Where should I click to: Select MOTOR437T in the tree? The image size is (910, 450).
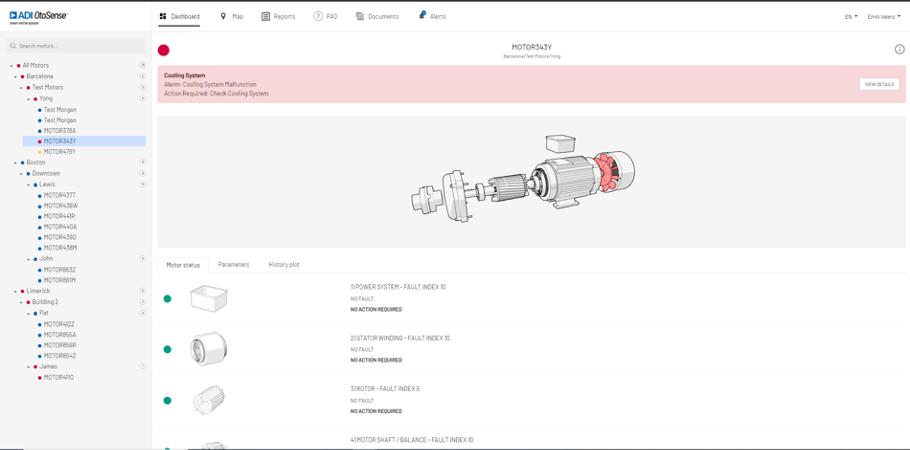tap(60, 195)
